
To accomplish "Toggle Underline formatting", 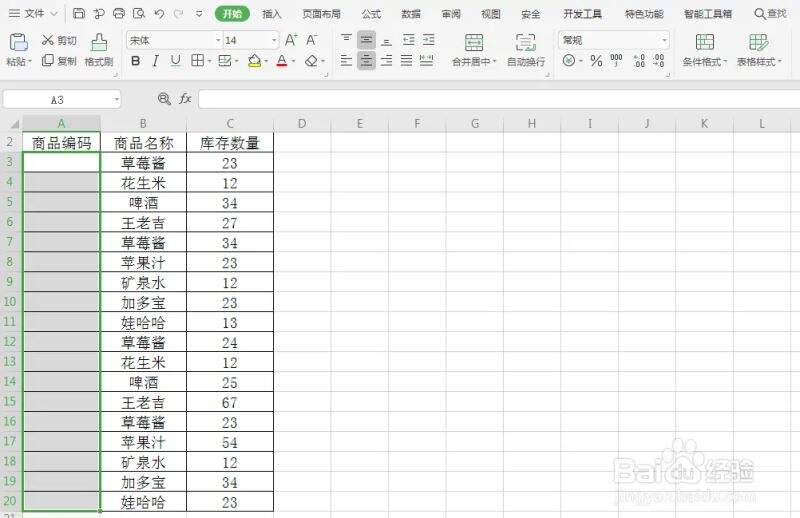I will tap(176, 61).
